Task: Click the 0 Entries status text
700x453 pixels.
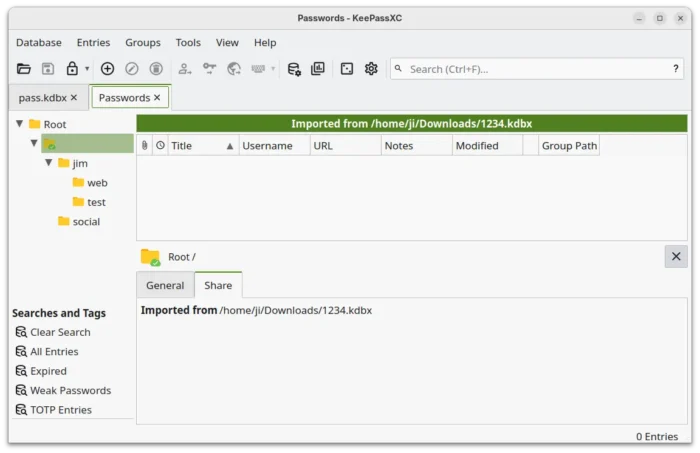Action: [x=657, y=436]
